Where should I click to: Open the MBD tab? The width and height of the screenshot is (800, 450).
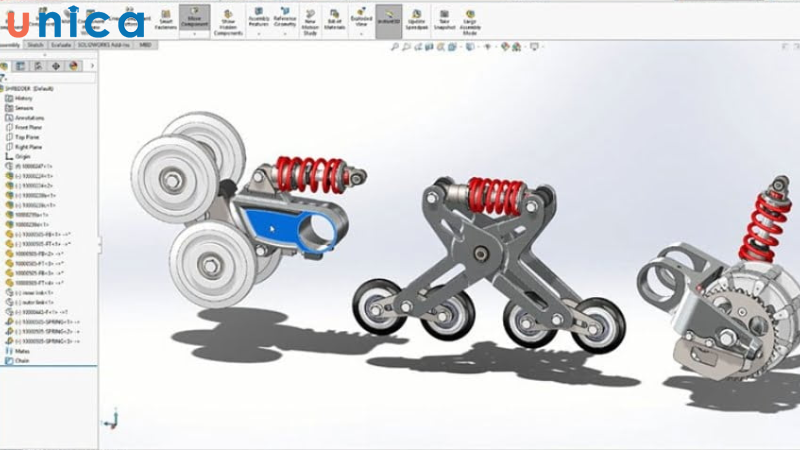point(145,45)
